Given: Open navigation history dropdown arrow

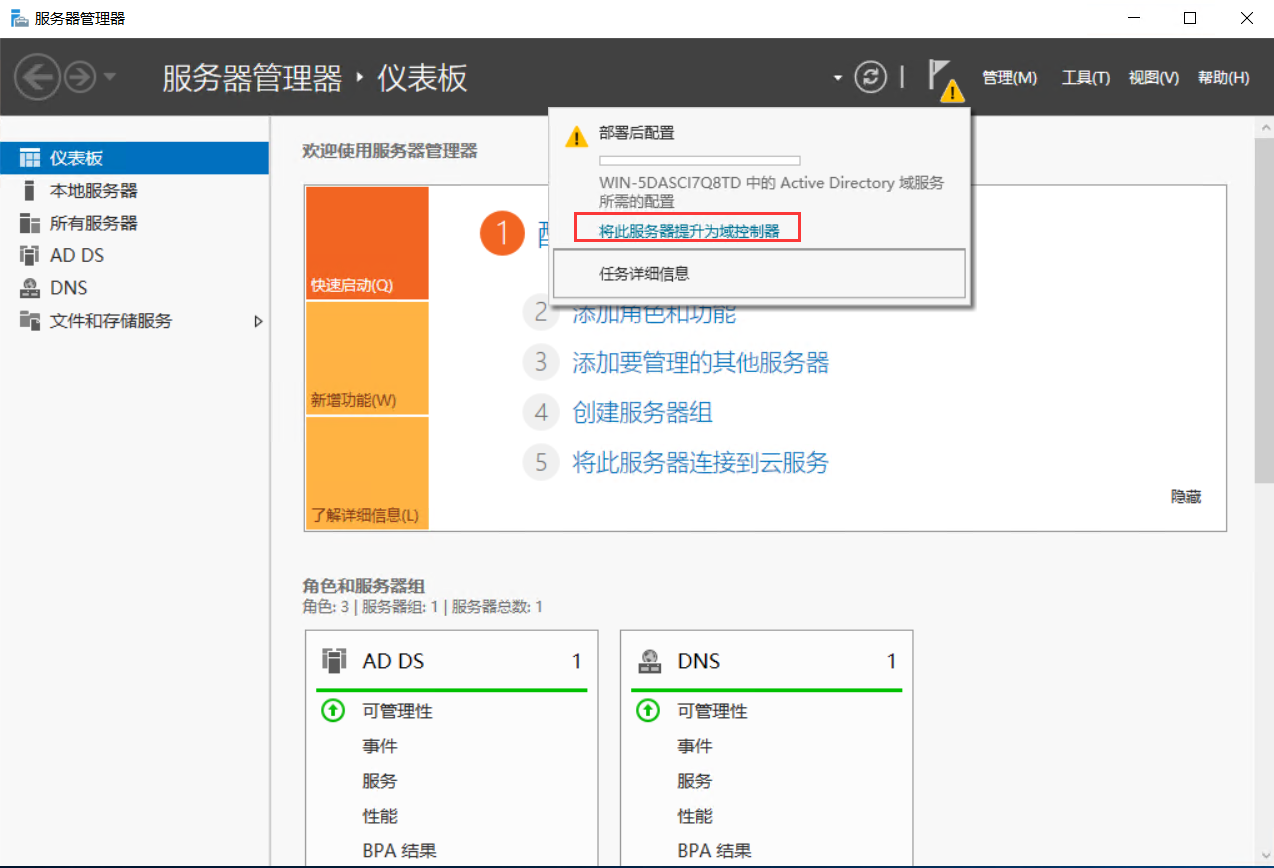Looking at the screenshot, I should (109, 77).
